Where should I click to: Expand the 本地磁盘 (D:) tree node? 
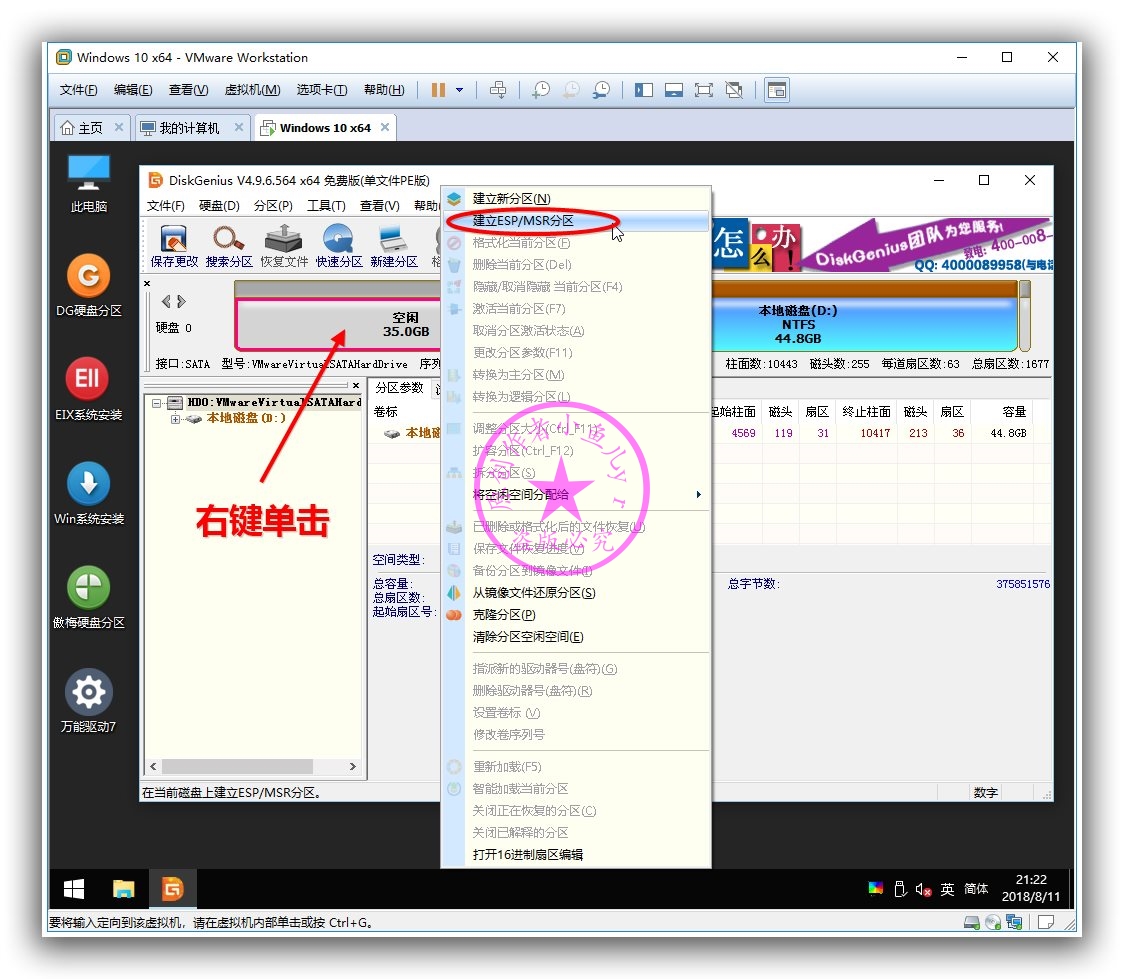[175, 419]
